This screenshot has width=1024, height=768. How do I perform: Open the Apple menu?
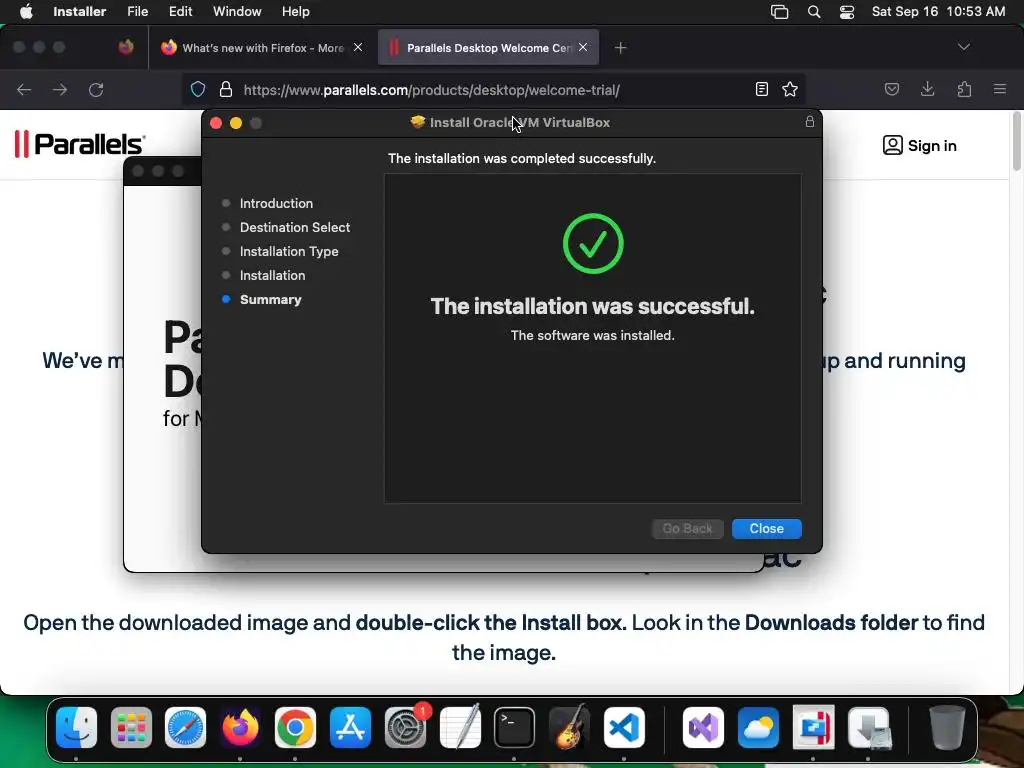[26, 11]
